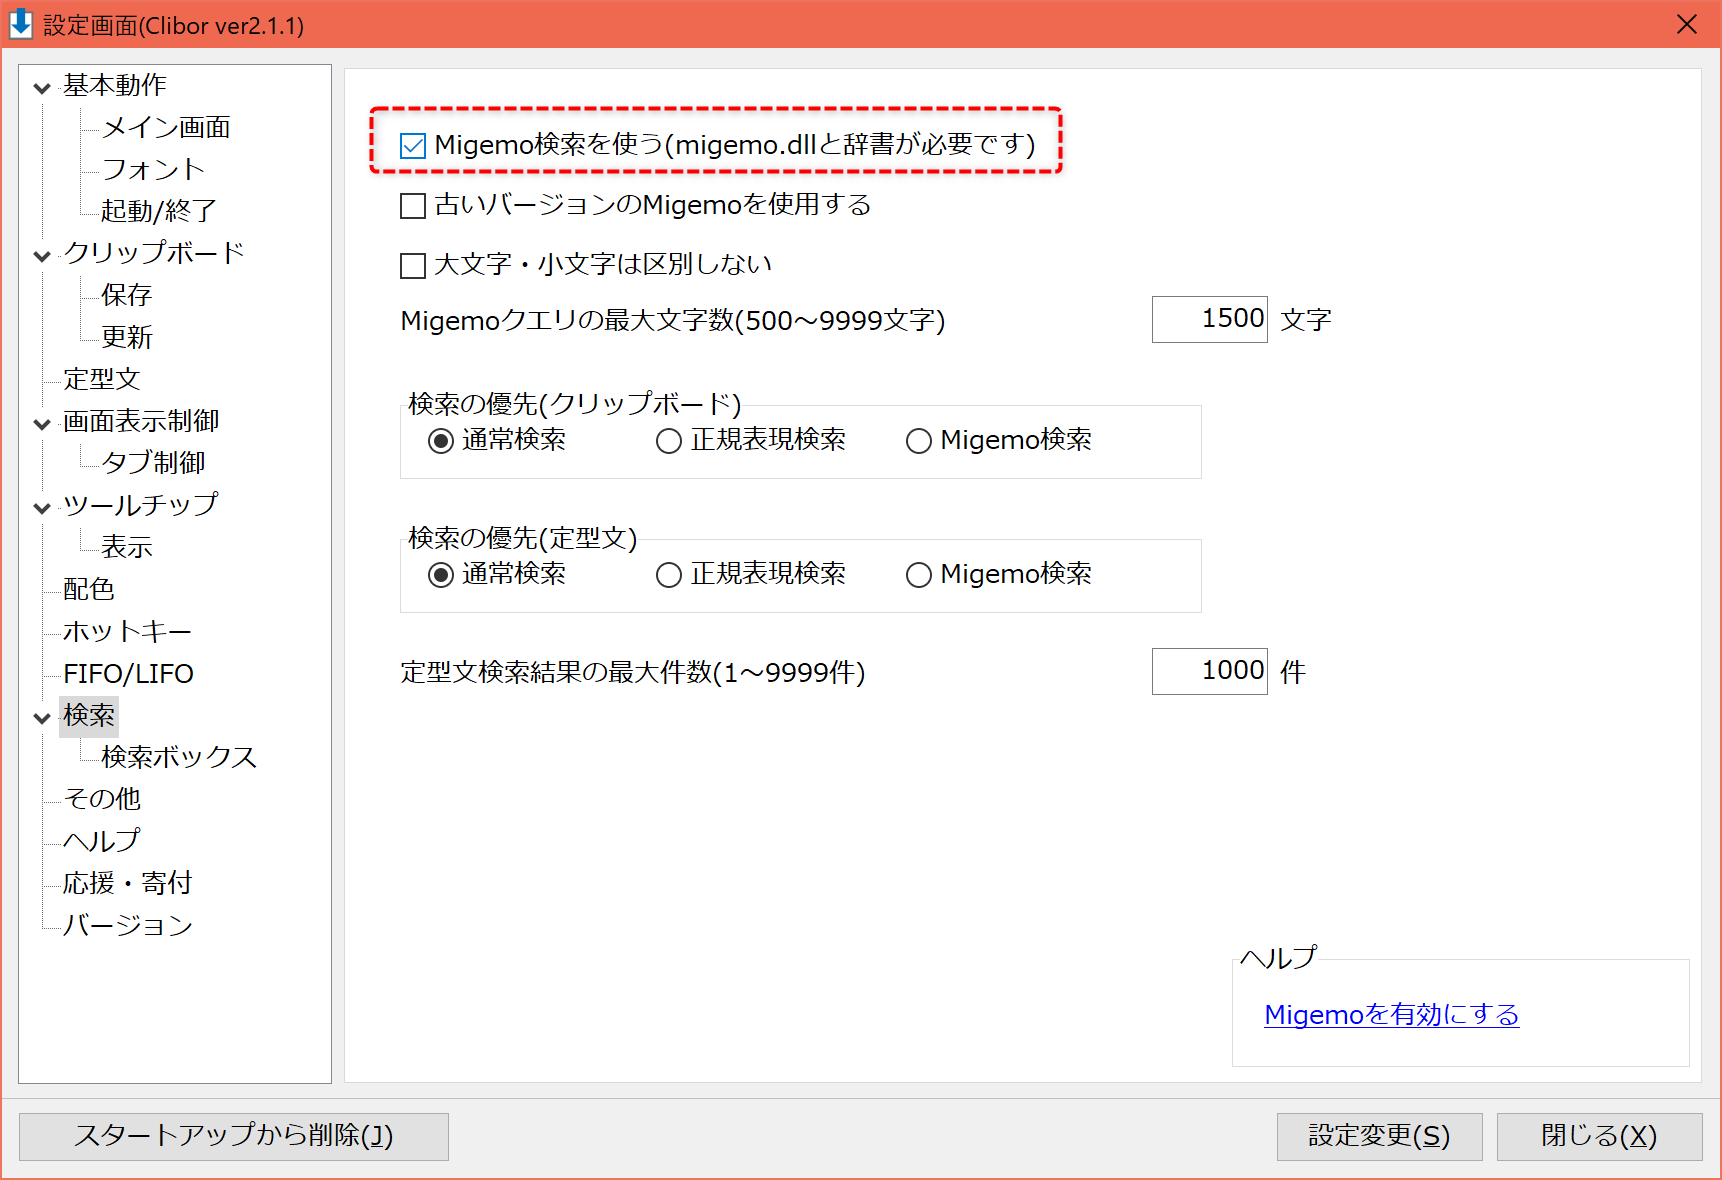Open the メイン画面 settings page
The height and width of the screenshot is (1180, 1722).
(x=166, y=127)
